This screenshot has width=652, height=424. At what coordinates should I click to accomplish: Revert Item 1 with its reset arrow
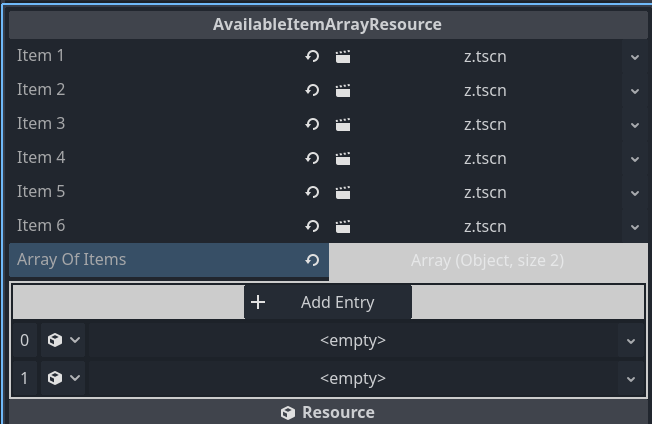(x=312, y=56)
